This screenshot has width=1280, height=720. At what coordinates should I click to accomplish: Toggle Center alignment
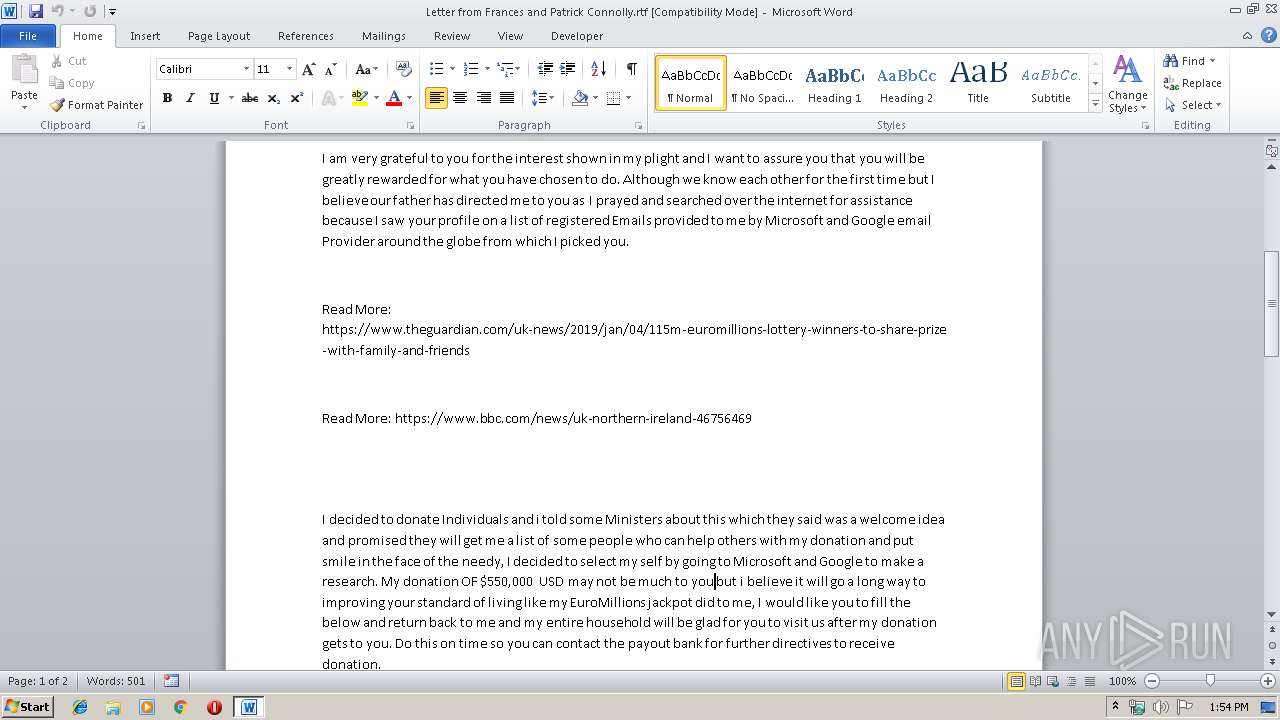(460, 98)
